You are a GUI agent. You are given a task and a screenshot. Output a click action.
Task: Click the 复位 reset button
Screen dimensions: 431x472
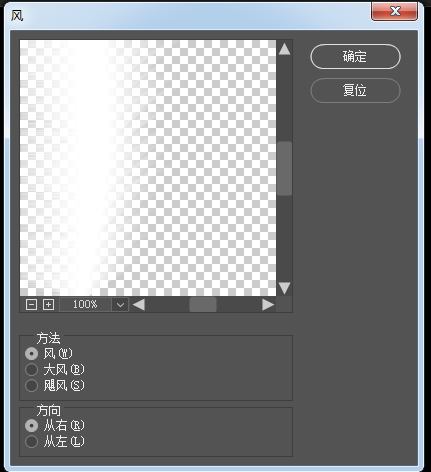355,90
